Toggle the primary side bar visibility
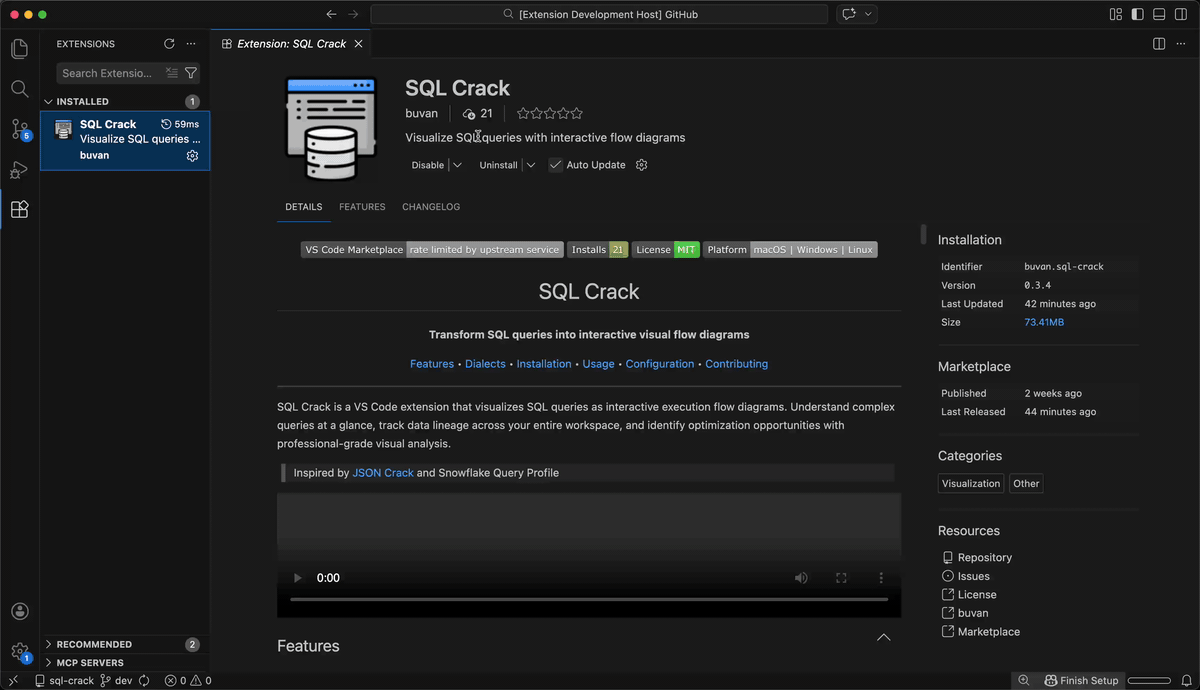The image size is (1200, 690). click(x=1138, y=14)
